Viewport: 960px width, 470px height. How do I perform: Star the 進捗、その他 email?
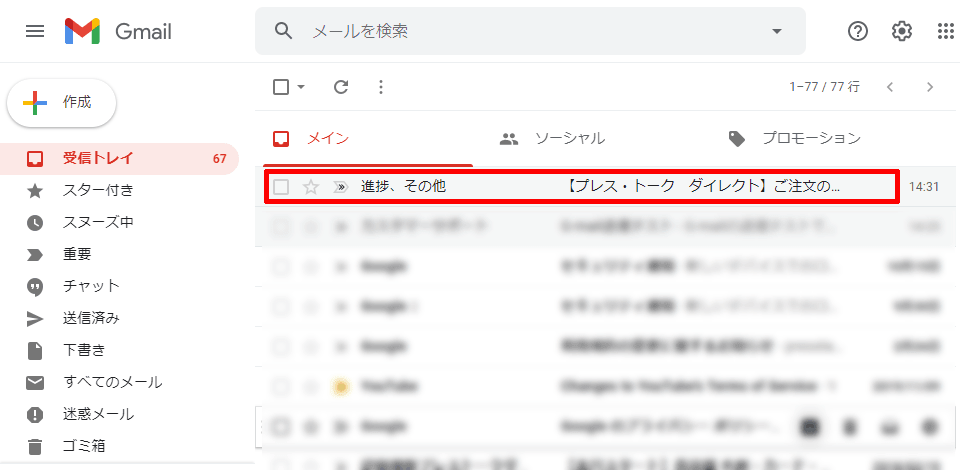click(311, 187)
